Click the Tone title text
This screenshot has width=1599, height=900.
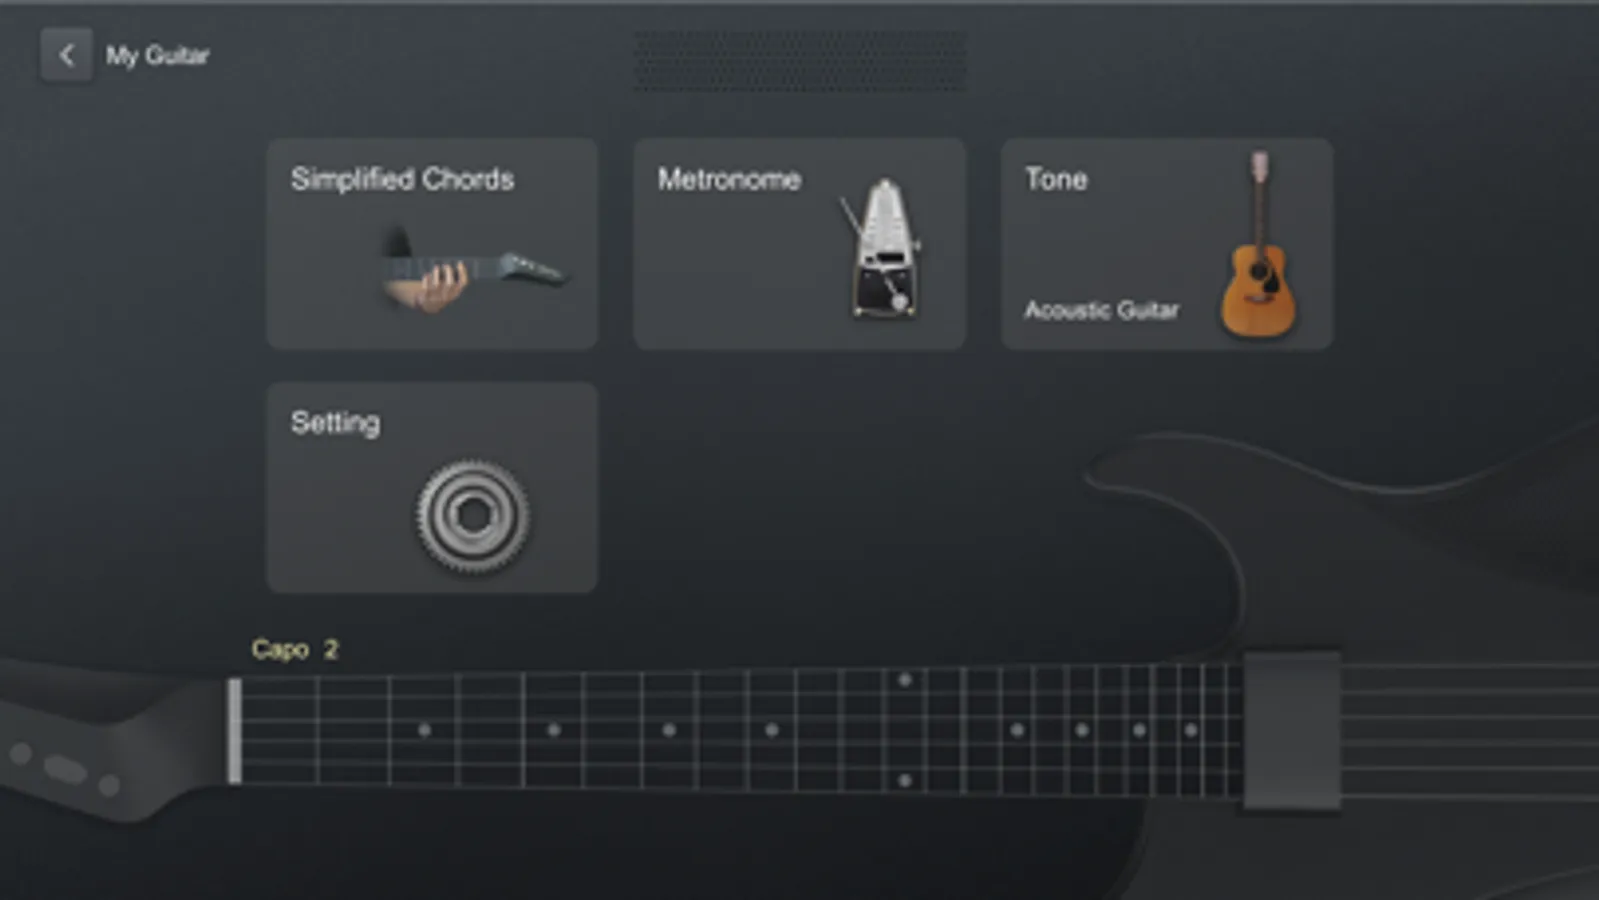click(1056, 179)
